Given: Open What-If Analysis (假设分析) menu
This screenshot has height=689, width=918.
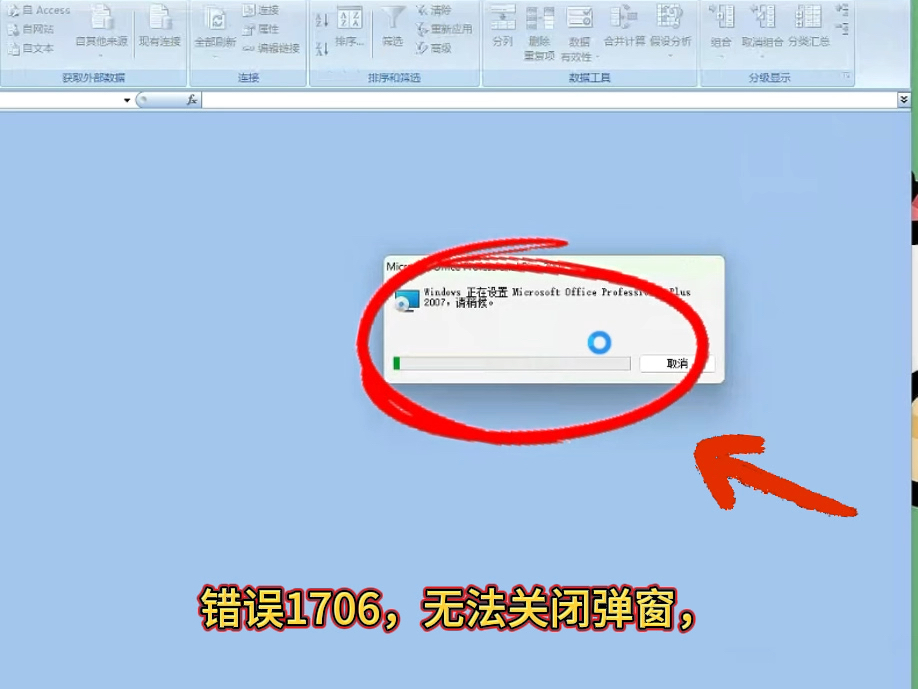Looking at the screenshot, I should [x=670, y=30].
